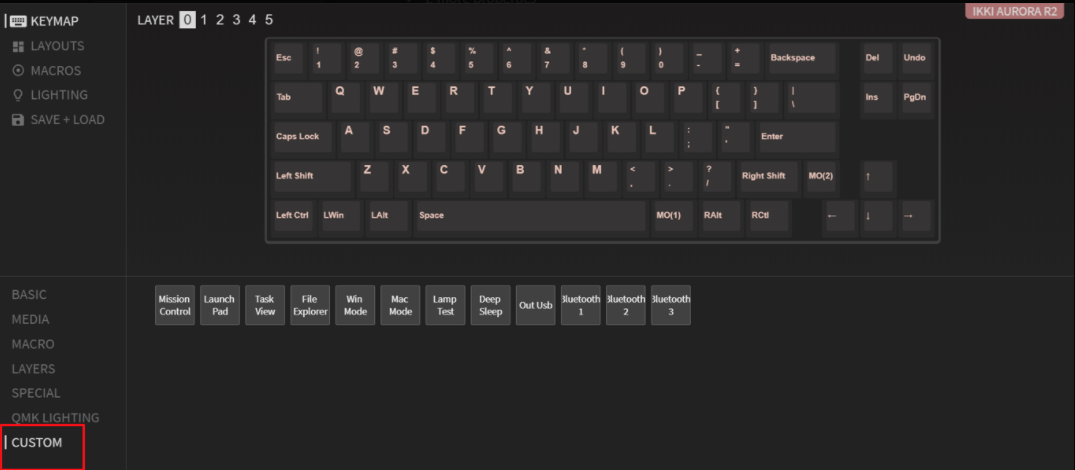Switch to layer 1
1075x470 pixels.
[204, 20]
